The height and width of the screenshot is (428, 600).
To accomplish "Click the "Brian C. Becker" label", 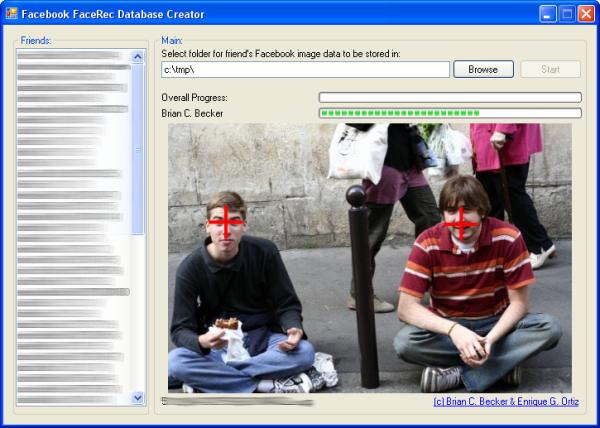I will click(192, 113).
